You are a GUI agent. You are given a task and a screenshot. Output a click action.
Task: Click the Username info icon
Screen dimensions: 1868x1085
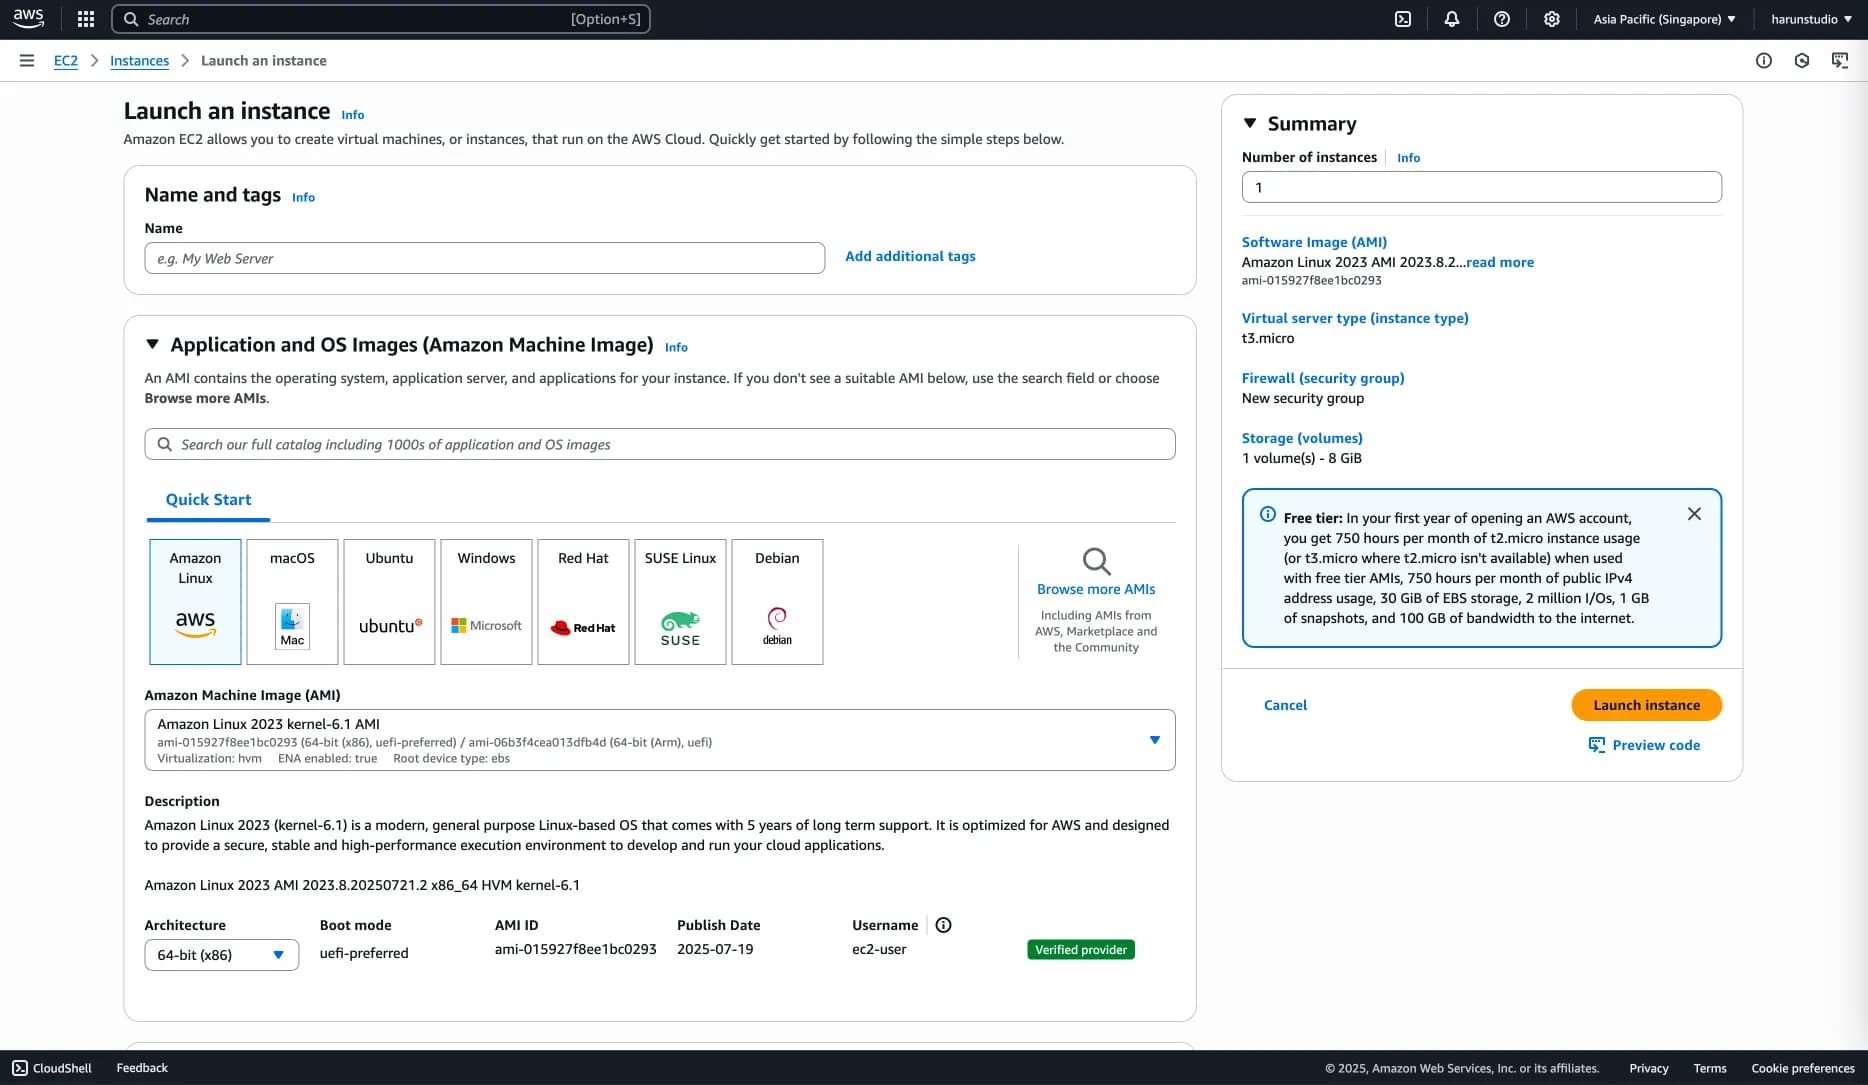943,925
